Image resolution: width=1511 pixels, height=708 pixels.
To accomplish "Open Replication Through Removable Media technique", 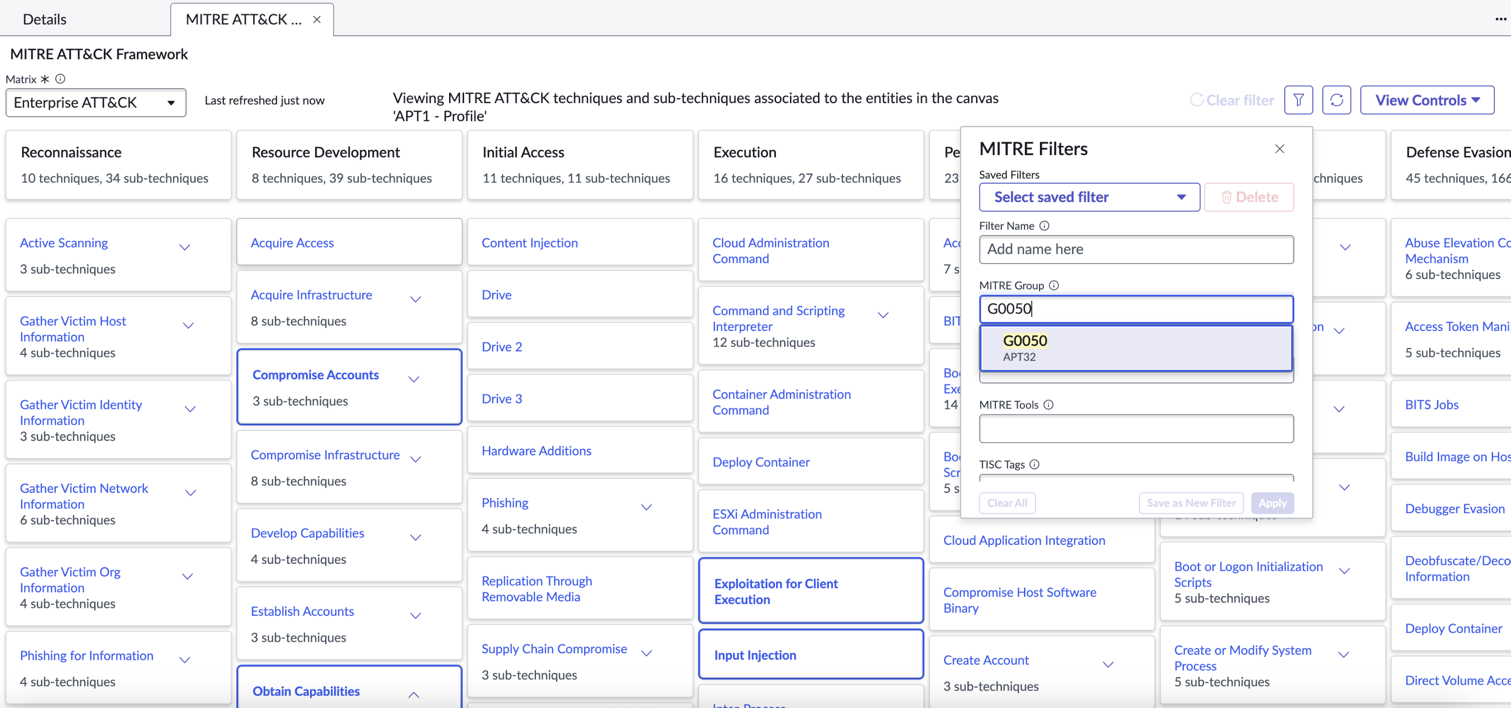I will click(537, 589).
